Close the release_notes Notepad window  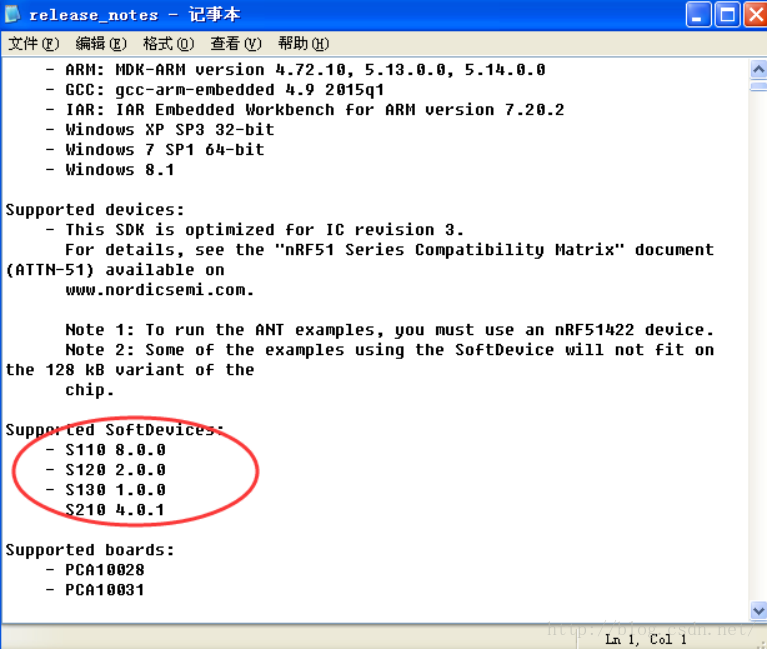coord(756,14)
